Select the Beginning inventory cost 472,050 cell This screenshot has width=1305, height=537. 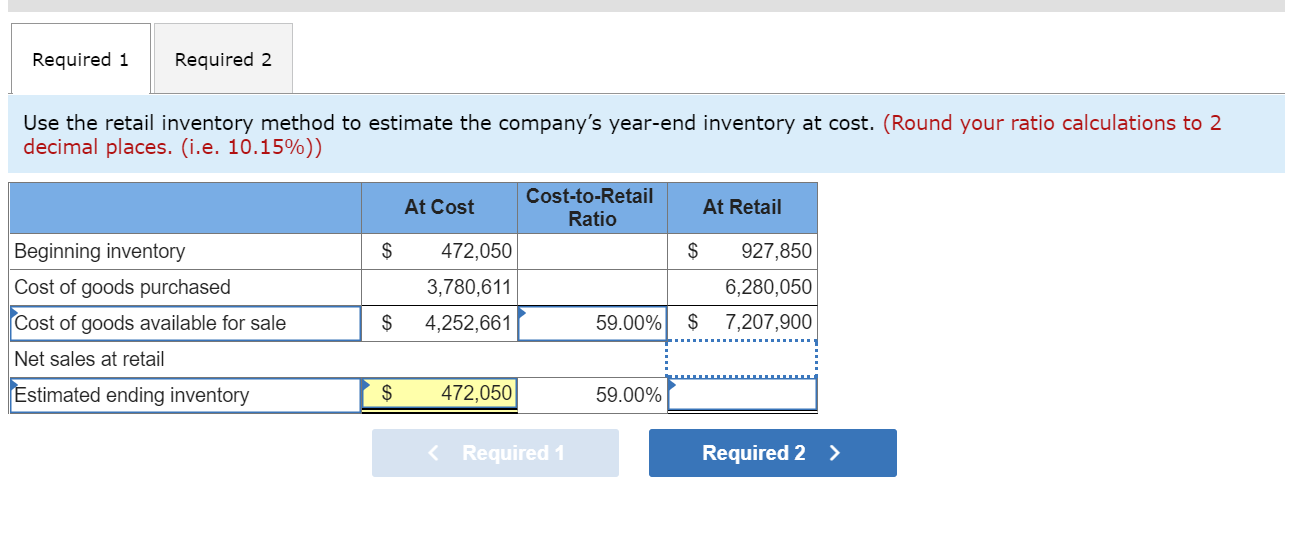coord(439,251)
